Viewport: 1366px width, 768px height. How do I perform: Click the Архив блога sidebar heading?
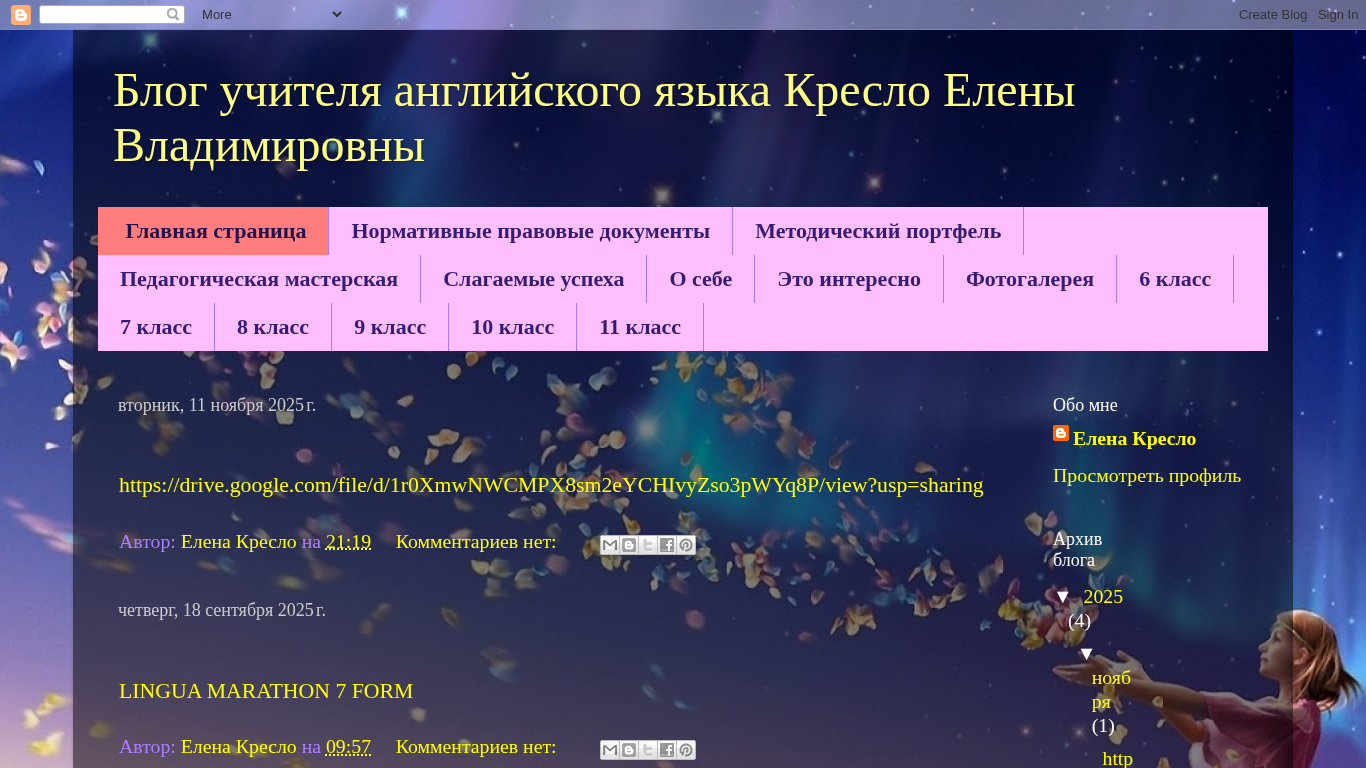pos(1078,549)
